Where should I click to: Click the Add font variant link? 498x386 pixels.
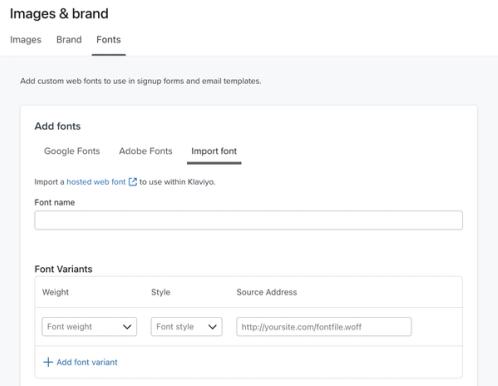(87, 362)
